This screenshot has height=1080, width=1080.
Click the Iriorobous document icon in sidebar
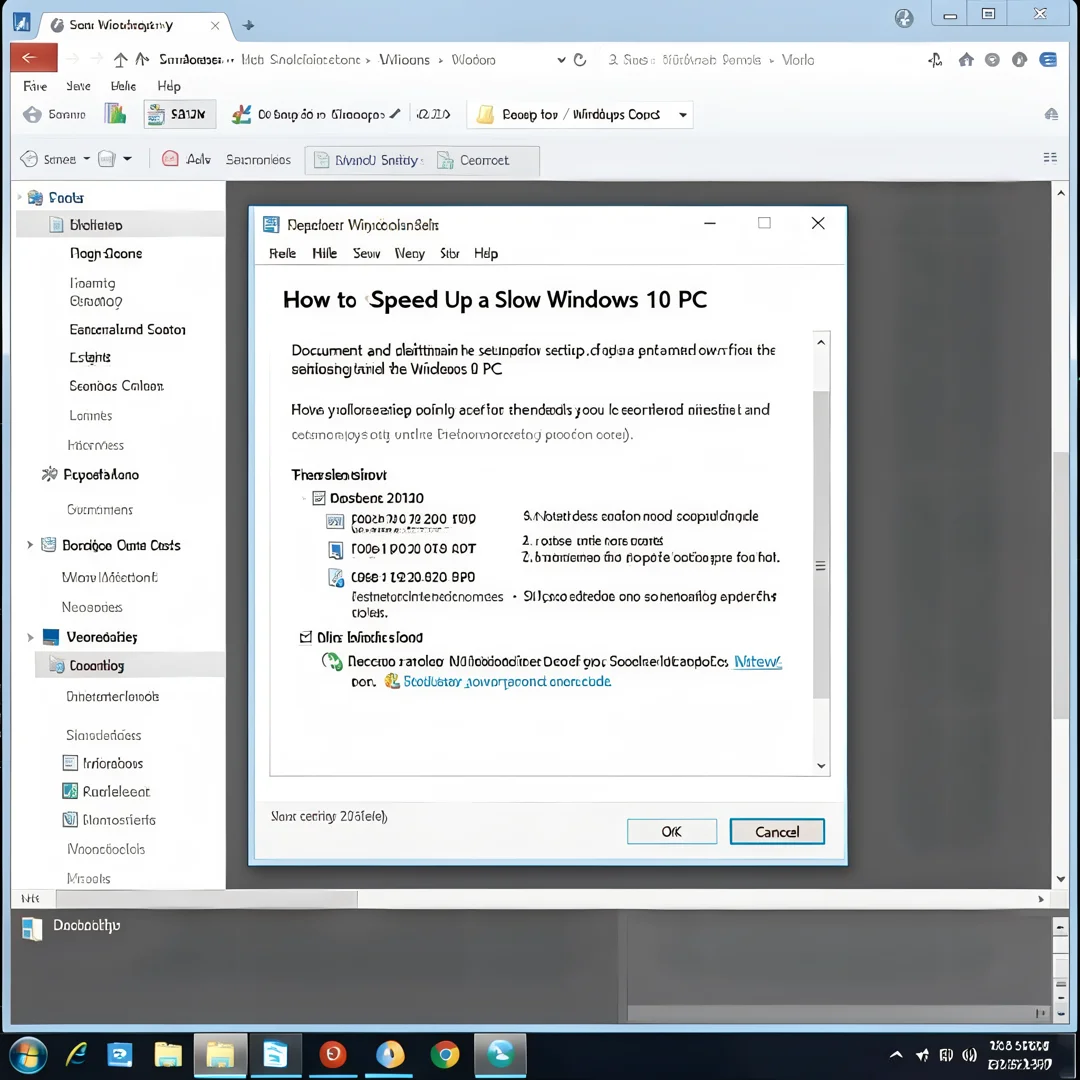70,762
